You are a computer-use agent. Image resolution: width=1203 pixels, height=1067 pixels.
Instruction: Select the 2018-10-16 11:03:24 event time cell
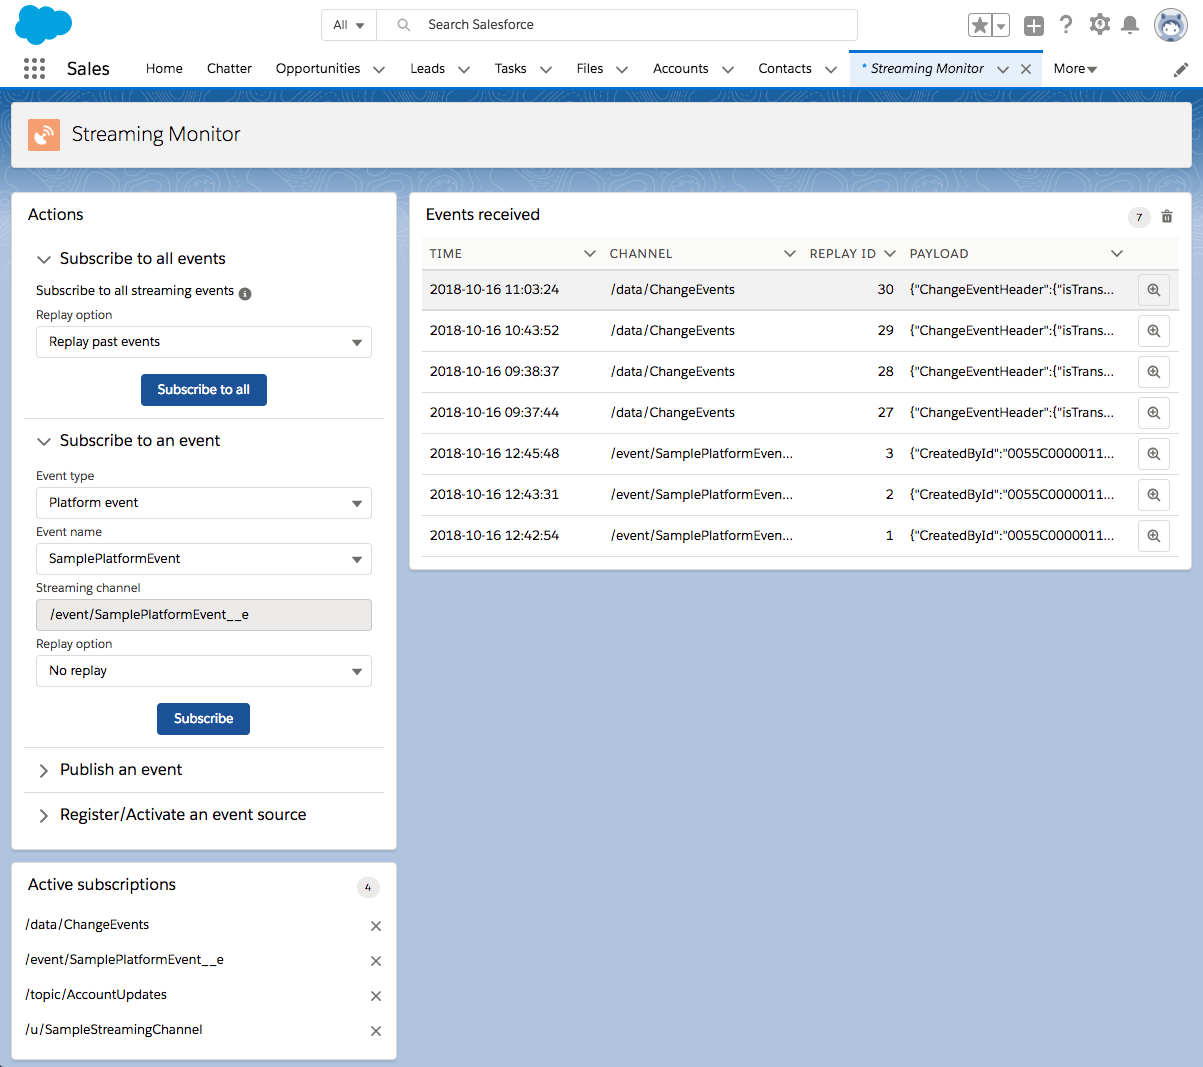[494, 290]
